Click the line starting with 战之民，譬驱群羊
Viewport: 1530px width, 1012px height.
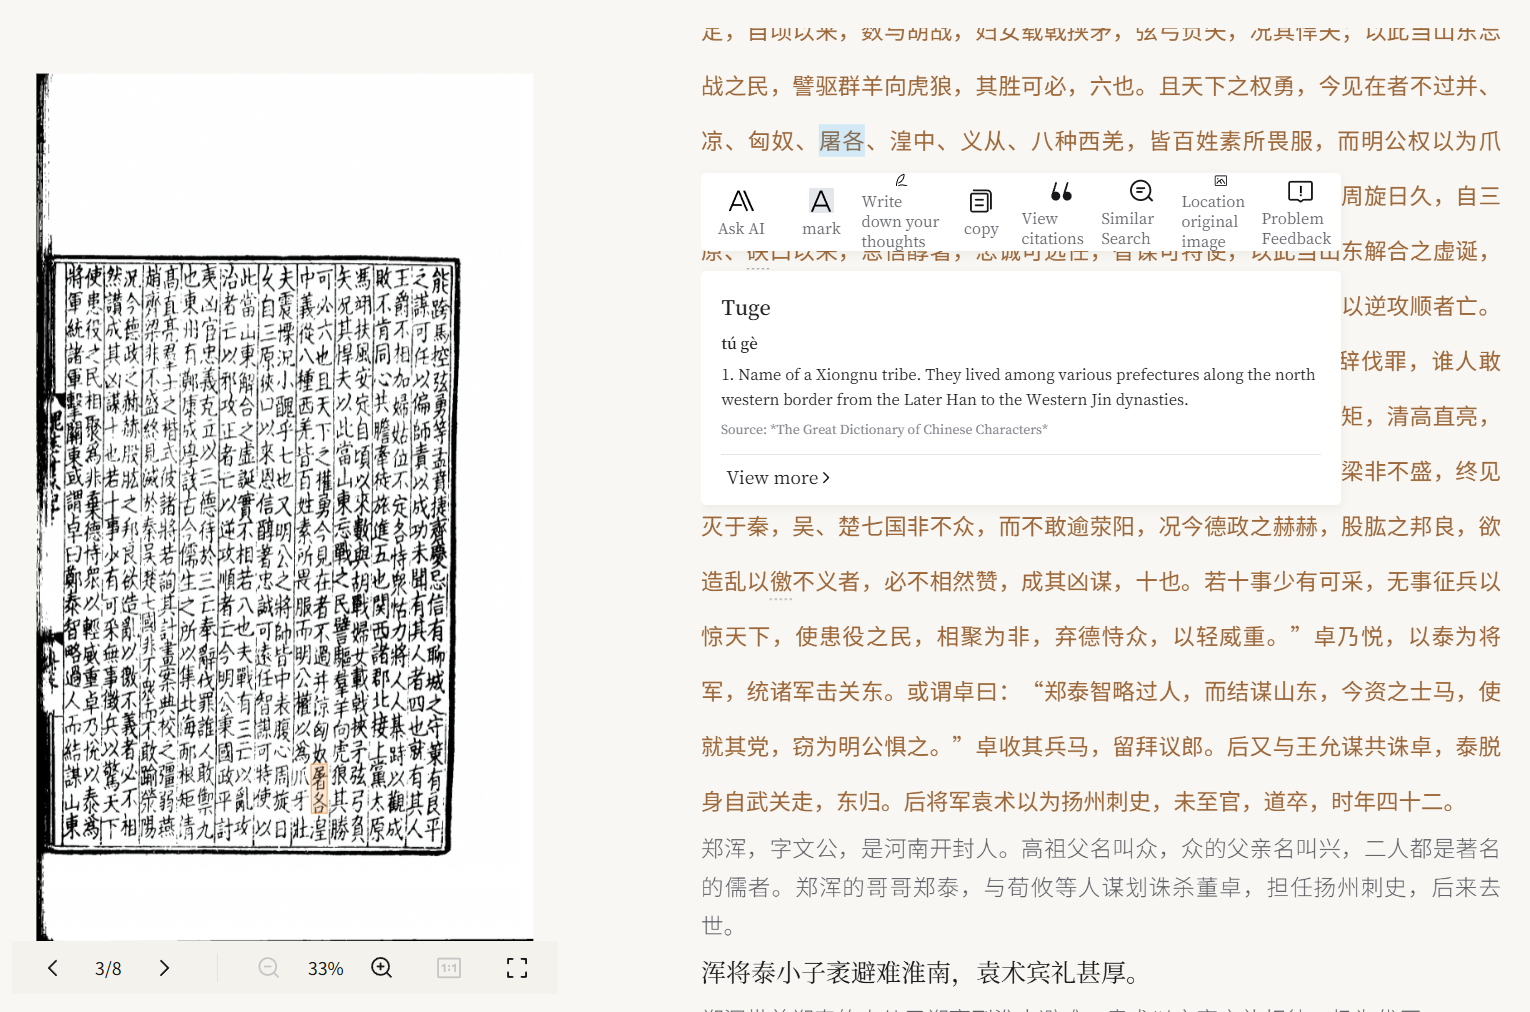1101,87
